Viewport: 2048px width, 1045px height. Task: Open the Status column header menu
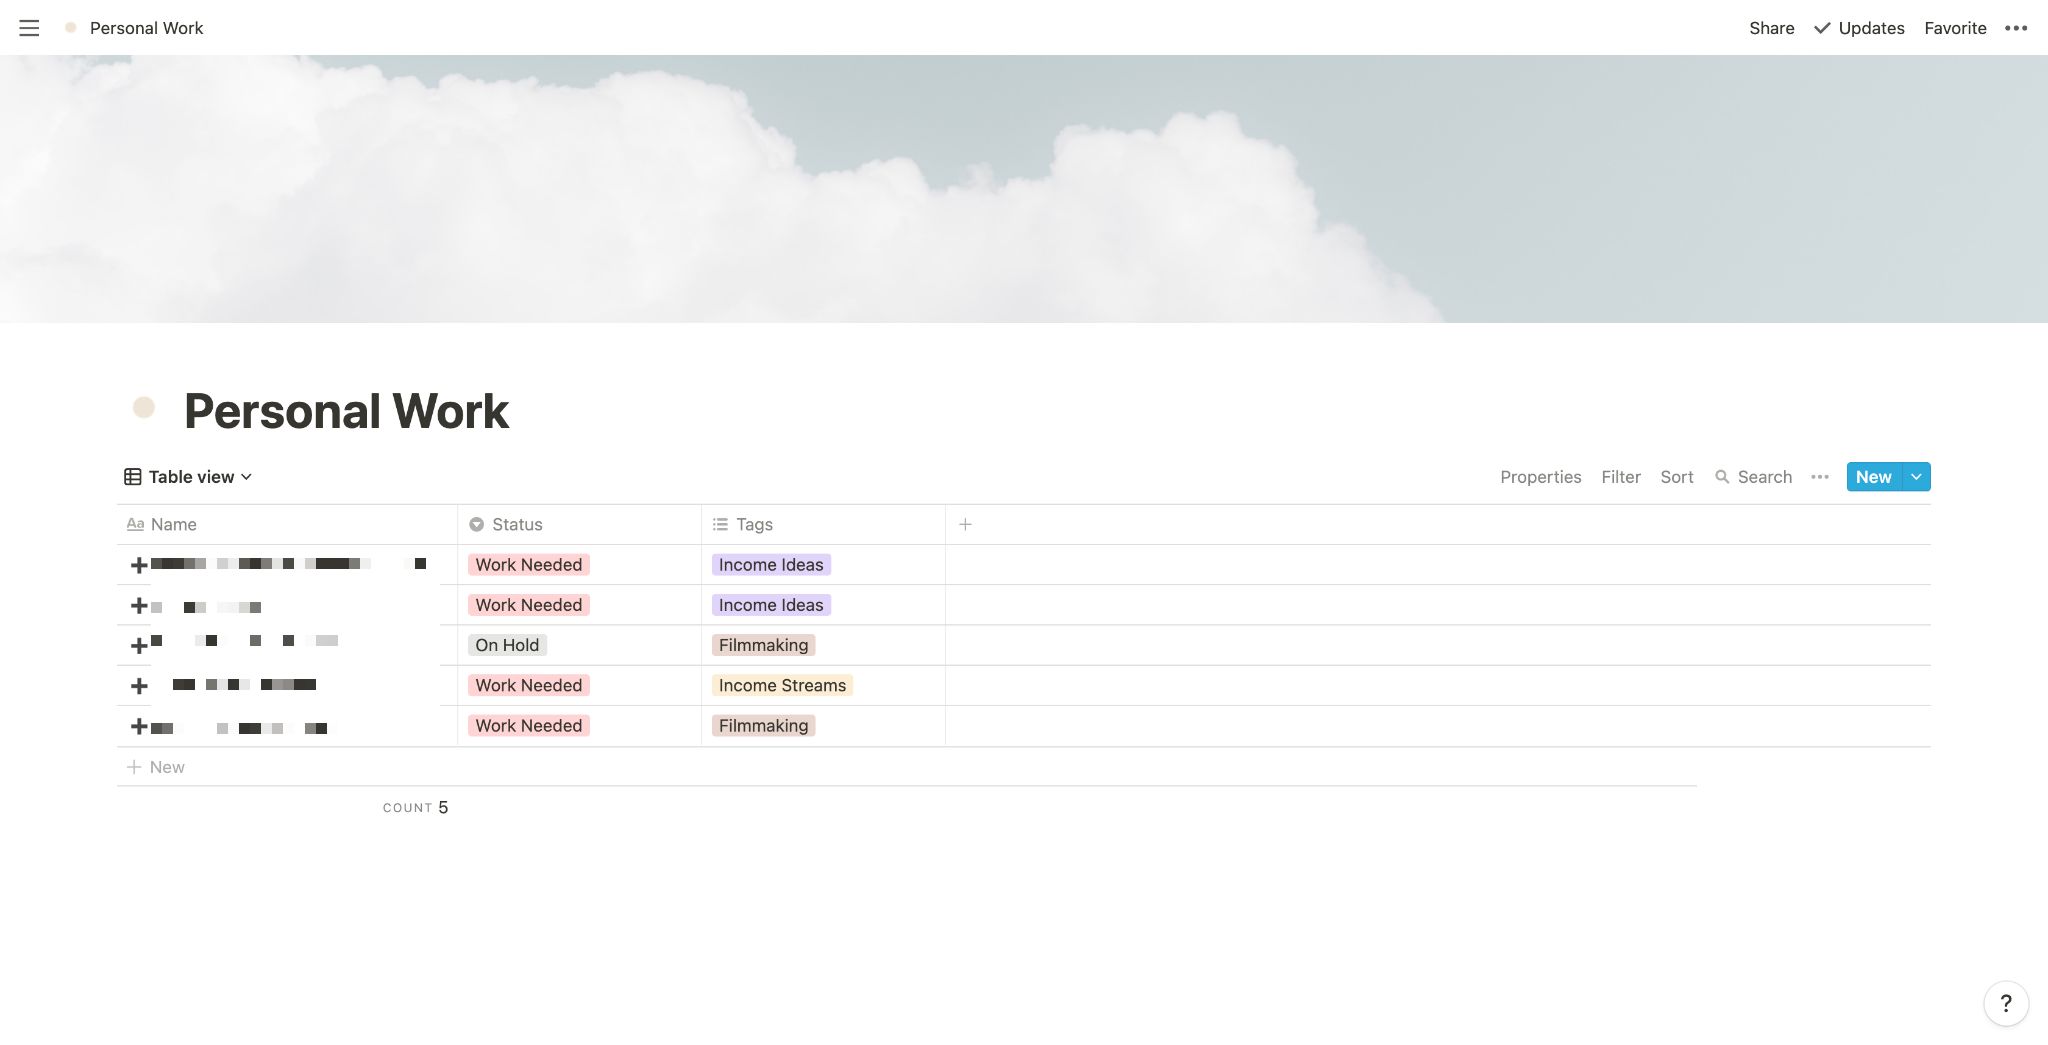pyautogui.click(x=517, y=524)
